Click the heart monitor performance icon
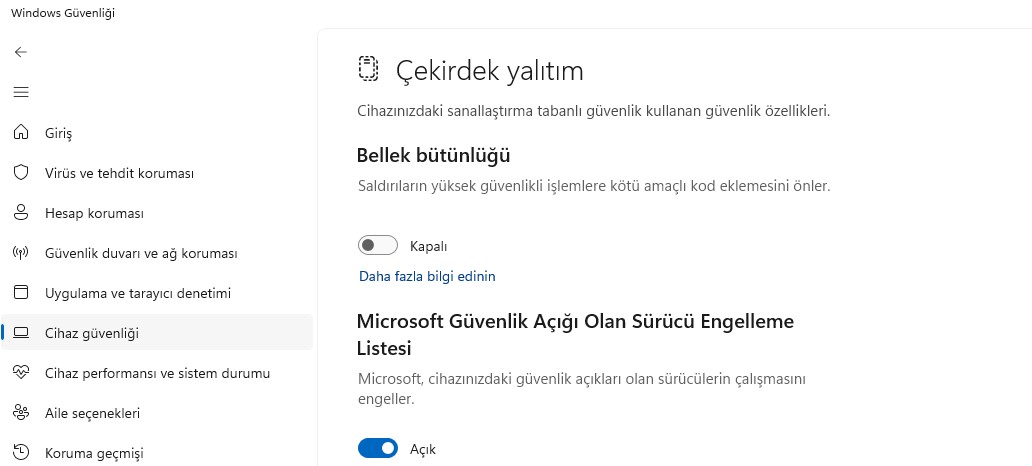 [x=21, y=373]
